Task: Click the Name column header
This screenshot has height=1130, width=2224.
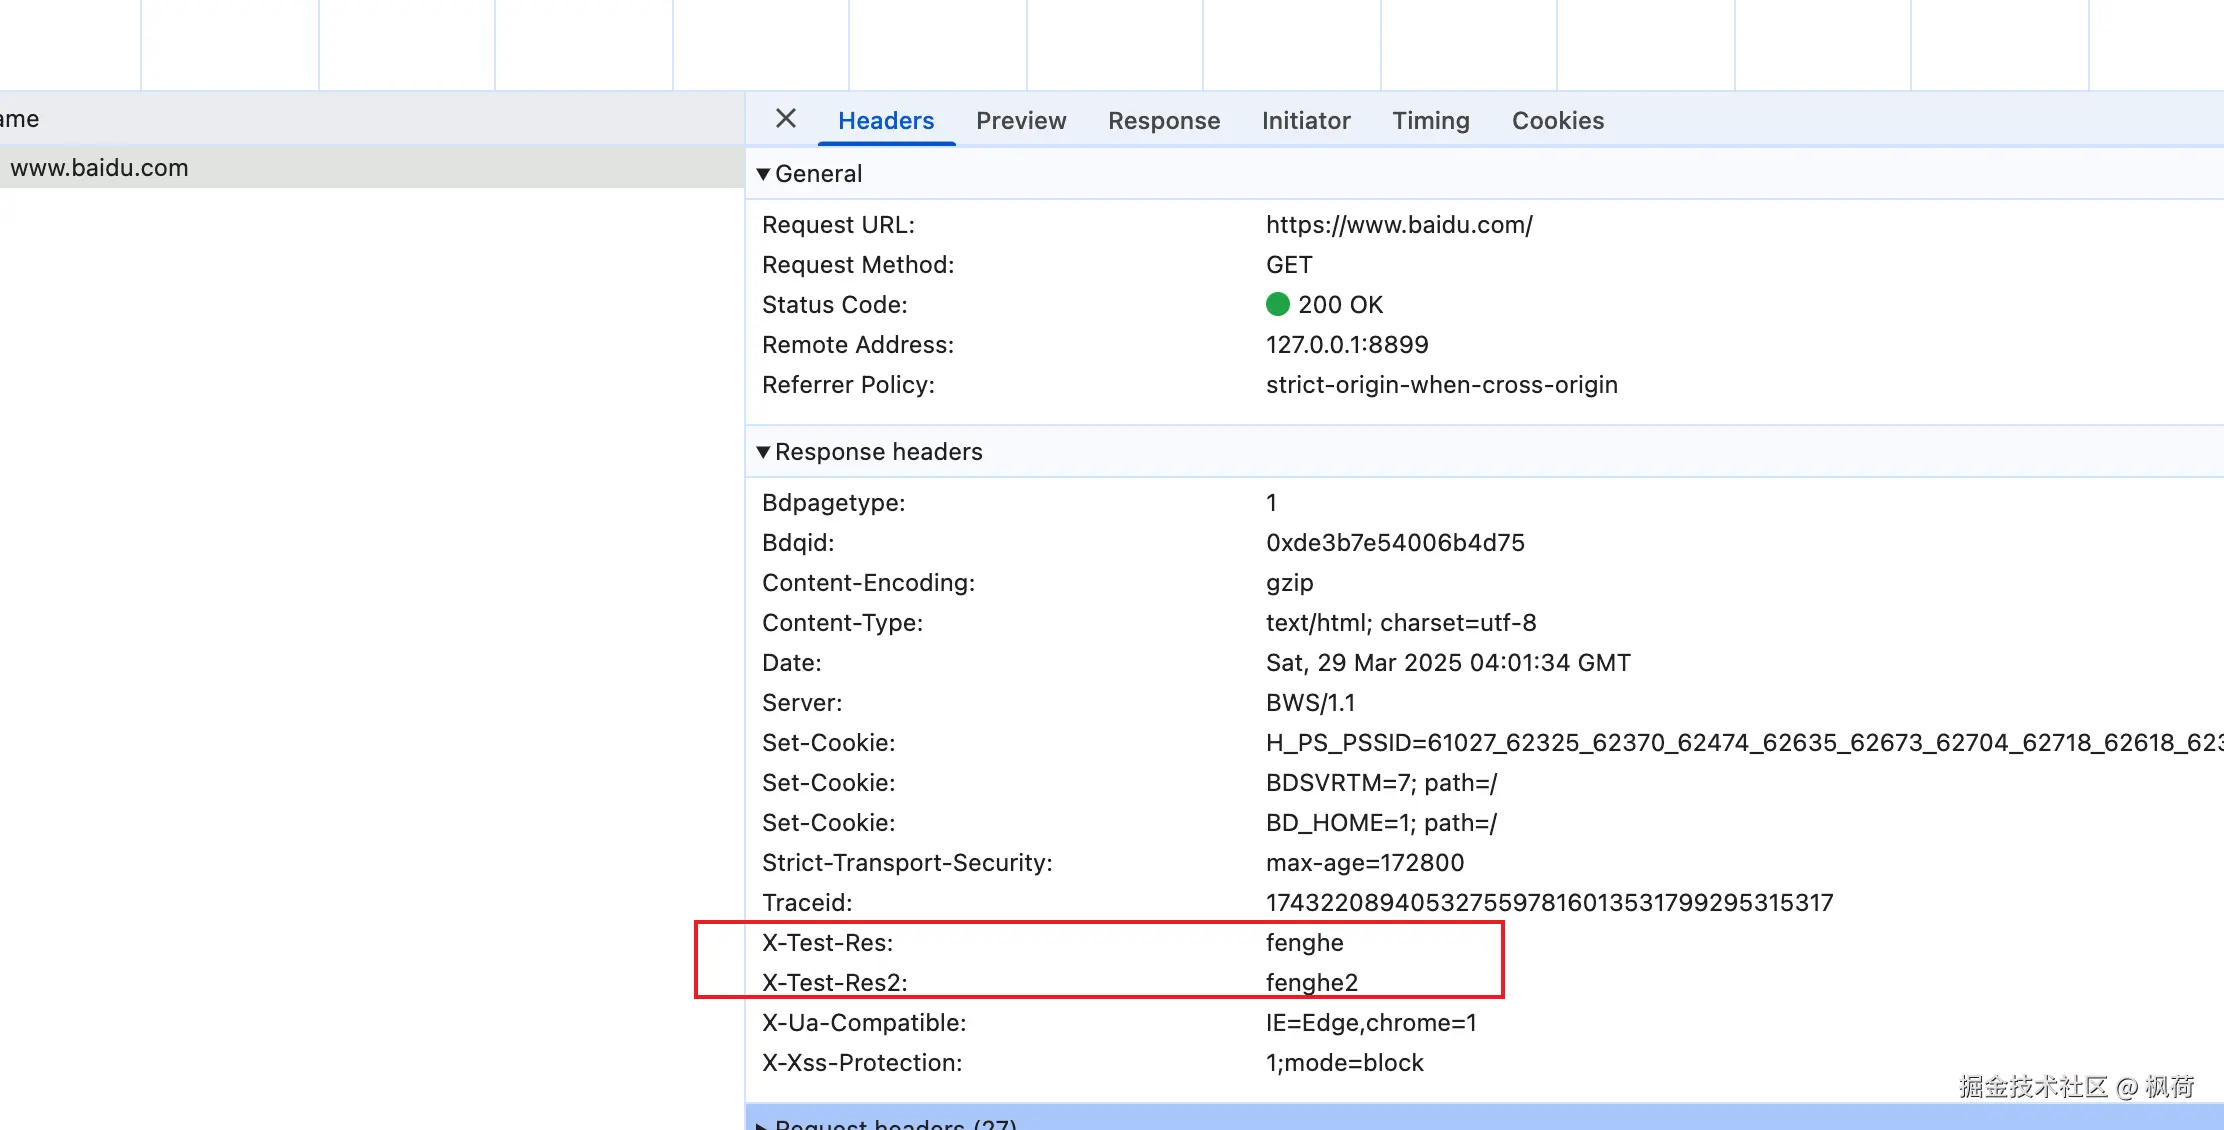Action: click(x=20, y=119)
